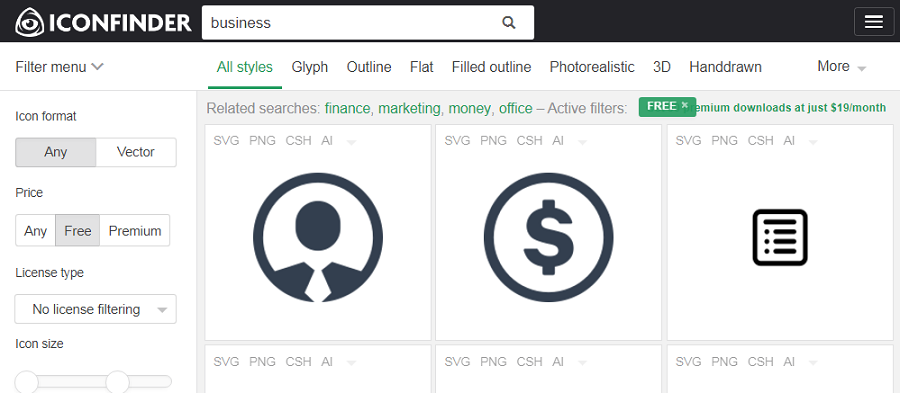Open the license type dropdown
The width and height of the screenshot is (900, 393).
pos(96,309)
